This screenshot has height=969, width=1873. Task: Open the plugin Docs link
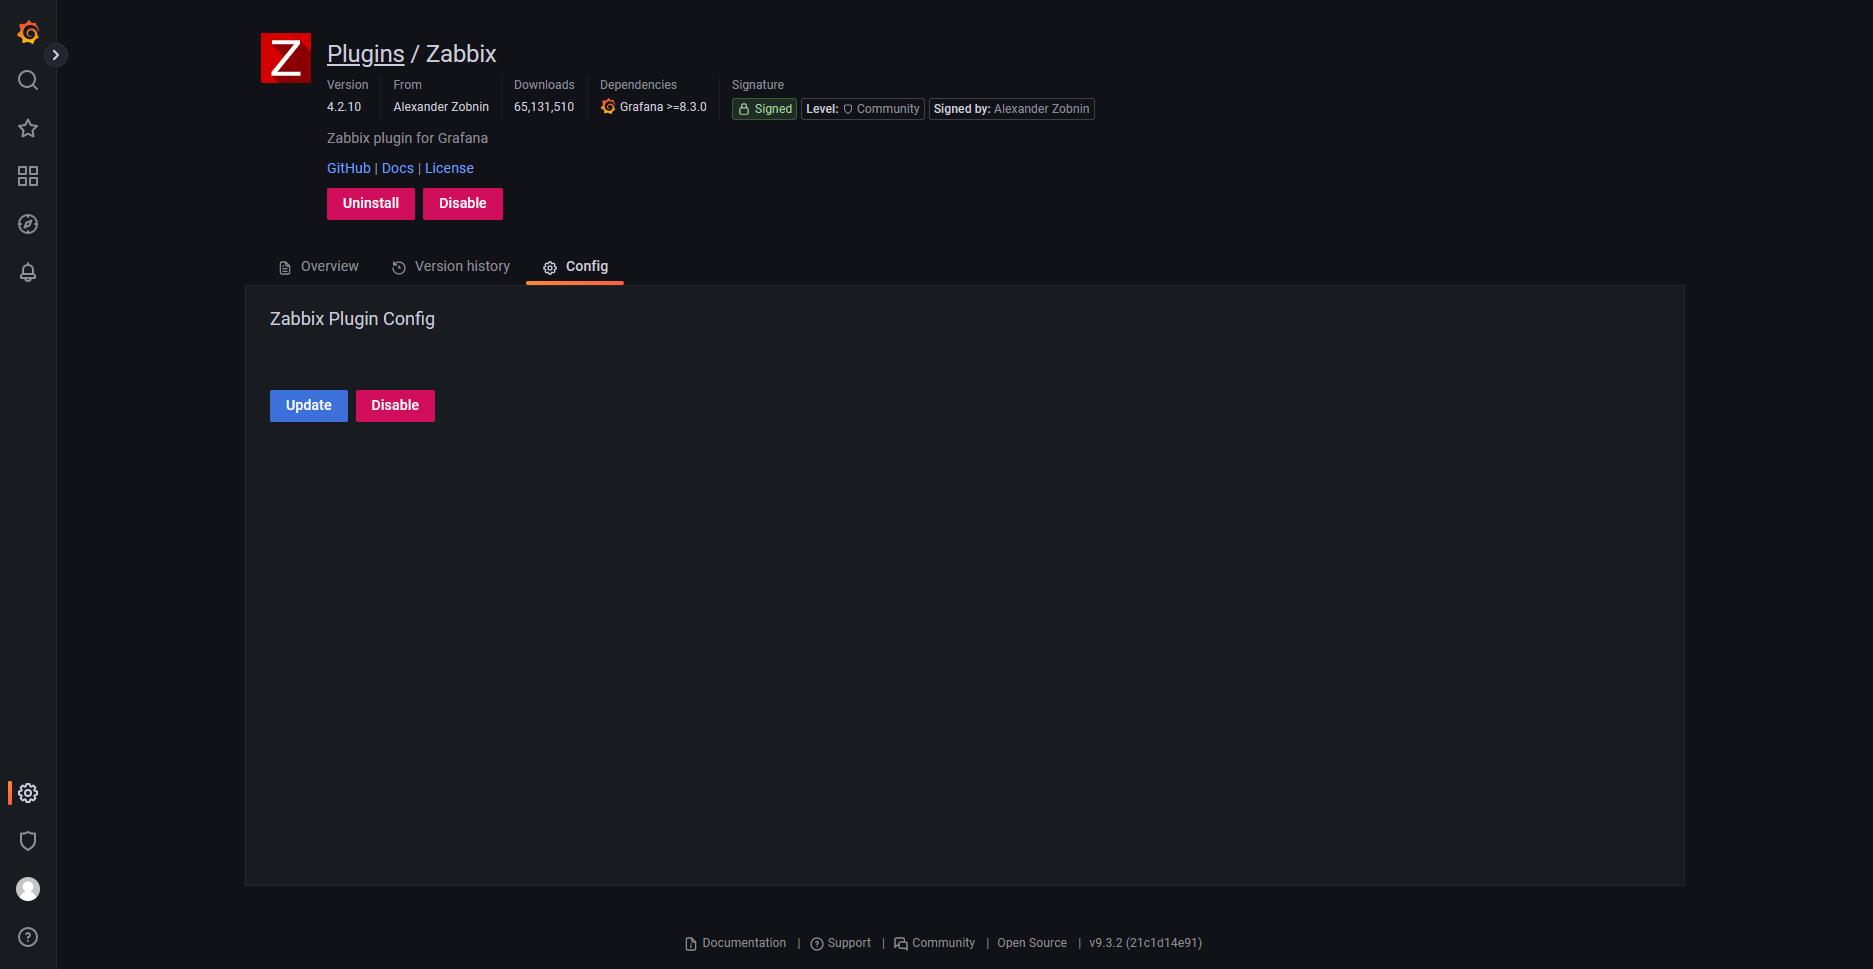pos(398,168)
